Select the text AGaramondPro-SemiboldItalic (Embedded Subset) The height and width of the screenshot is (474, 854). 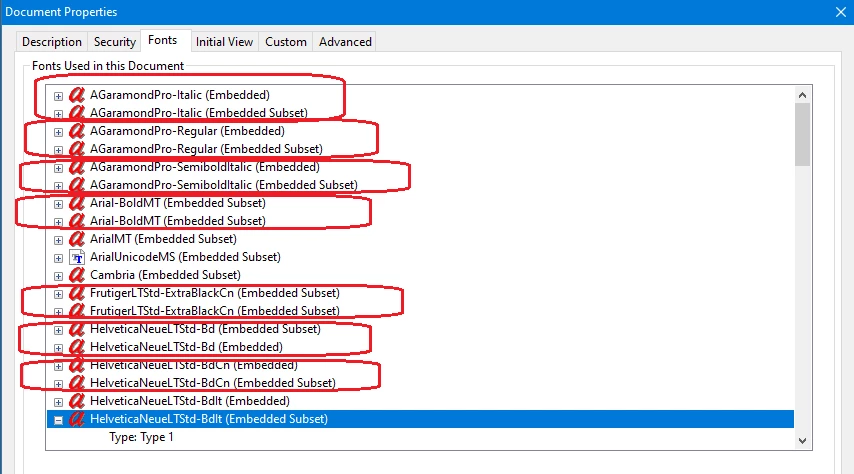224,185
